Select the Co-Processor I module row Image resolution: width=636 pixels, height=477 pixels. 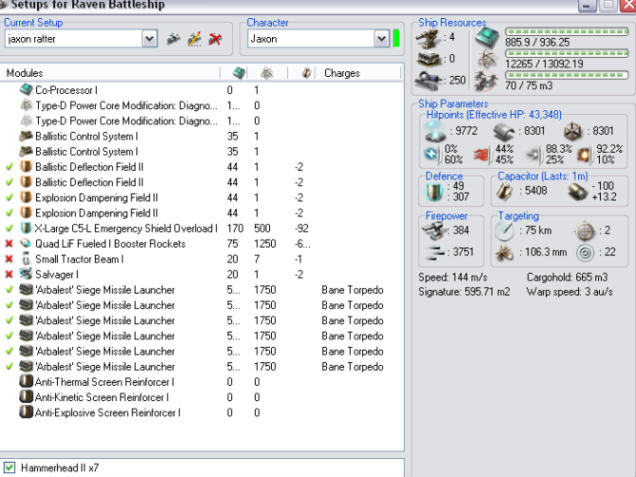[x=202, y=90]
